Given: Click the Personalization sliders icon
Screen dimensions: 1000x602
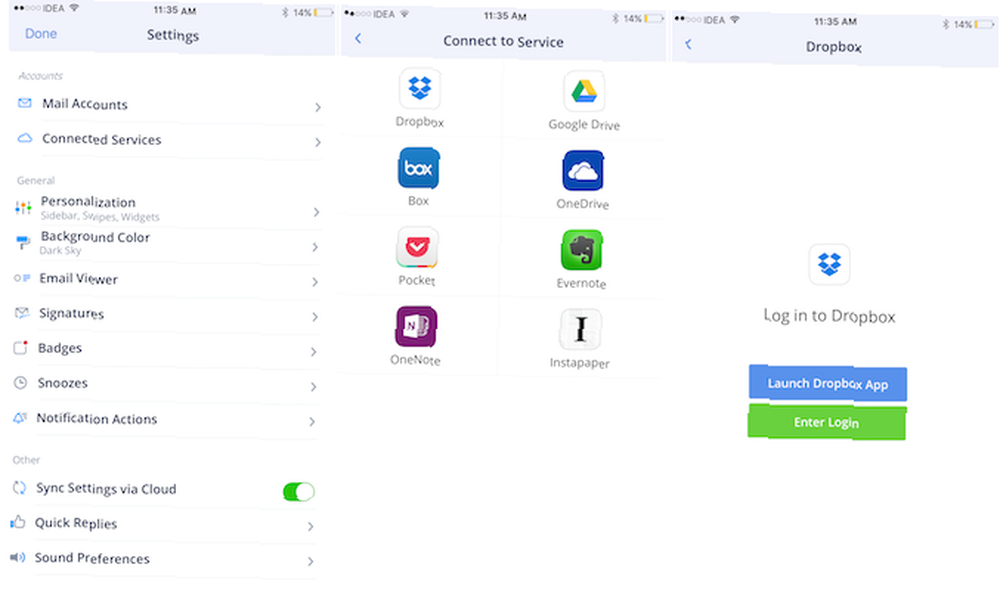Looking at the screenshot, I should click(x=23, y=207).
